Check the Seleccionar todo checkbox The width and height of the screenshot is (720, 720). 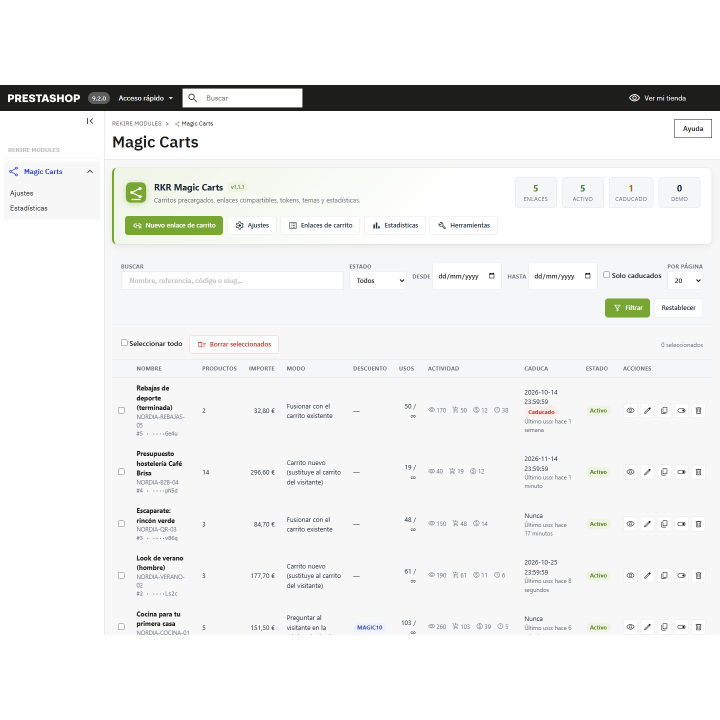click(x=124, y=343)
